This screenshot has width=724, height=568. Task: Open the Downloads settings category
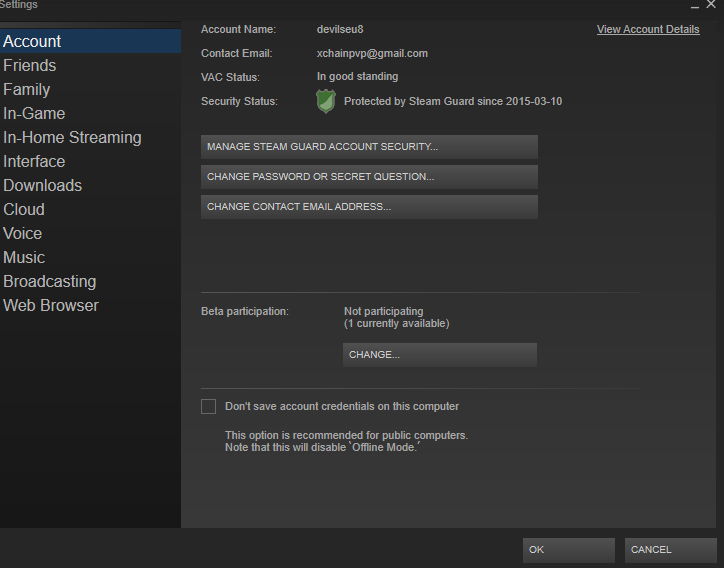tap(90, 185)
